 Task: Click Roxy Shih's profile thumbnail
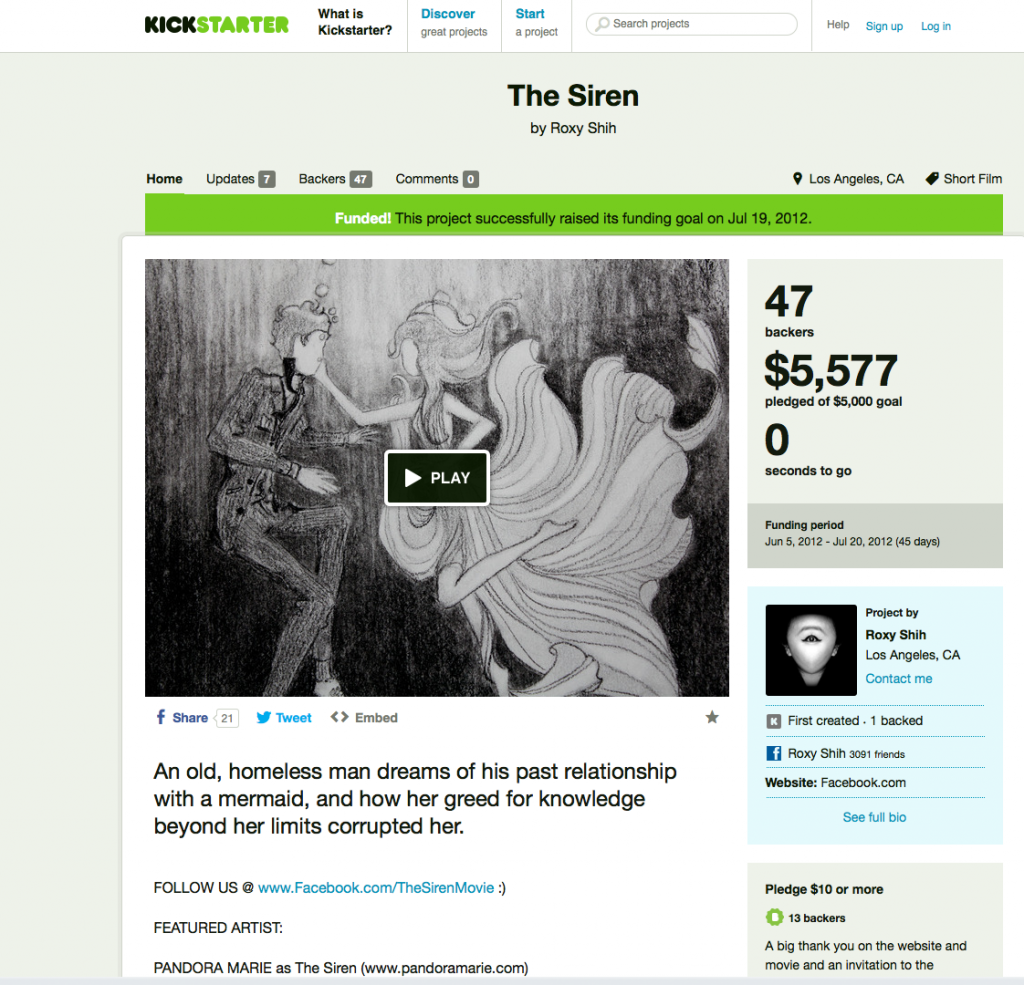tap(811, 650)
